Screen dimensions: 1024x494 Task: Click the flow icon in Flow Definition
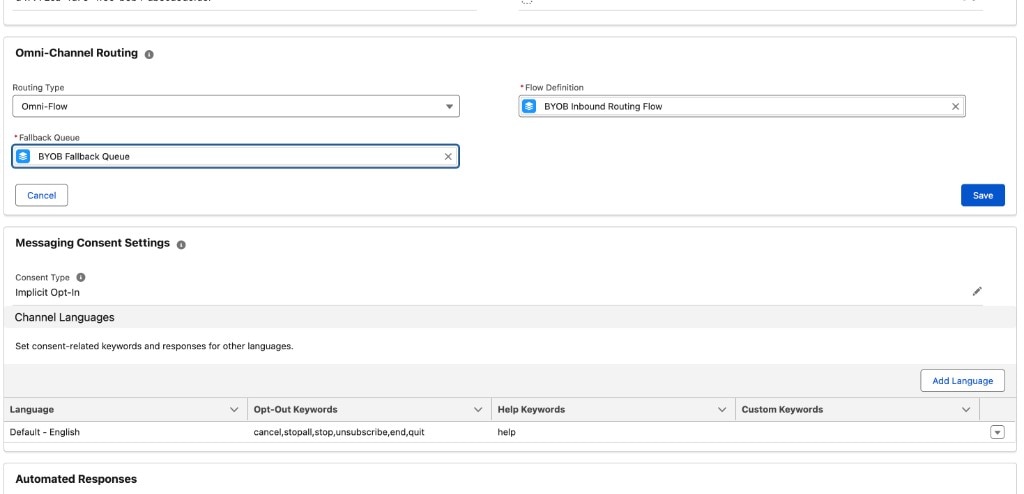pos(530,107)
